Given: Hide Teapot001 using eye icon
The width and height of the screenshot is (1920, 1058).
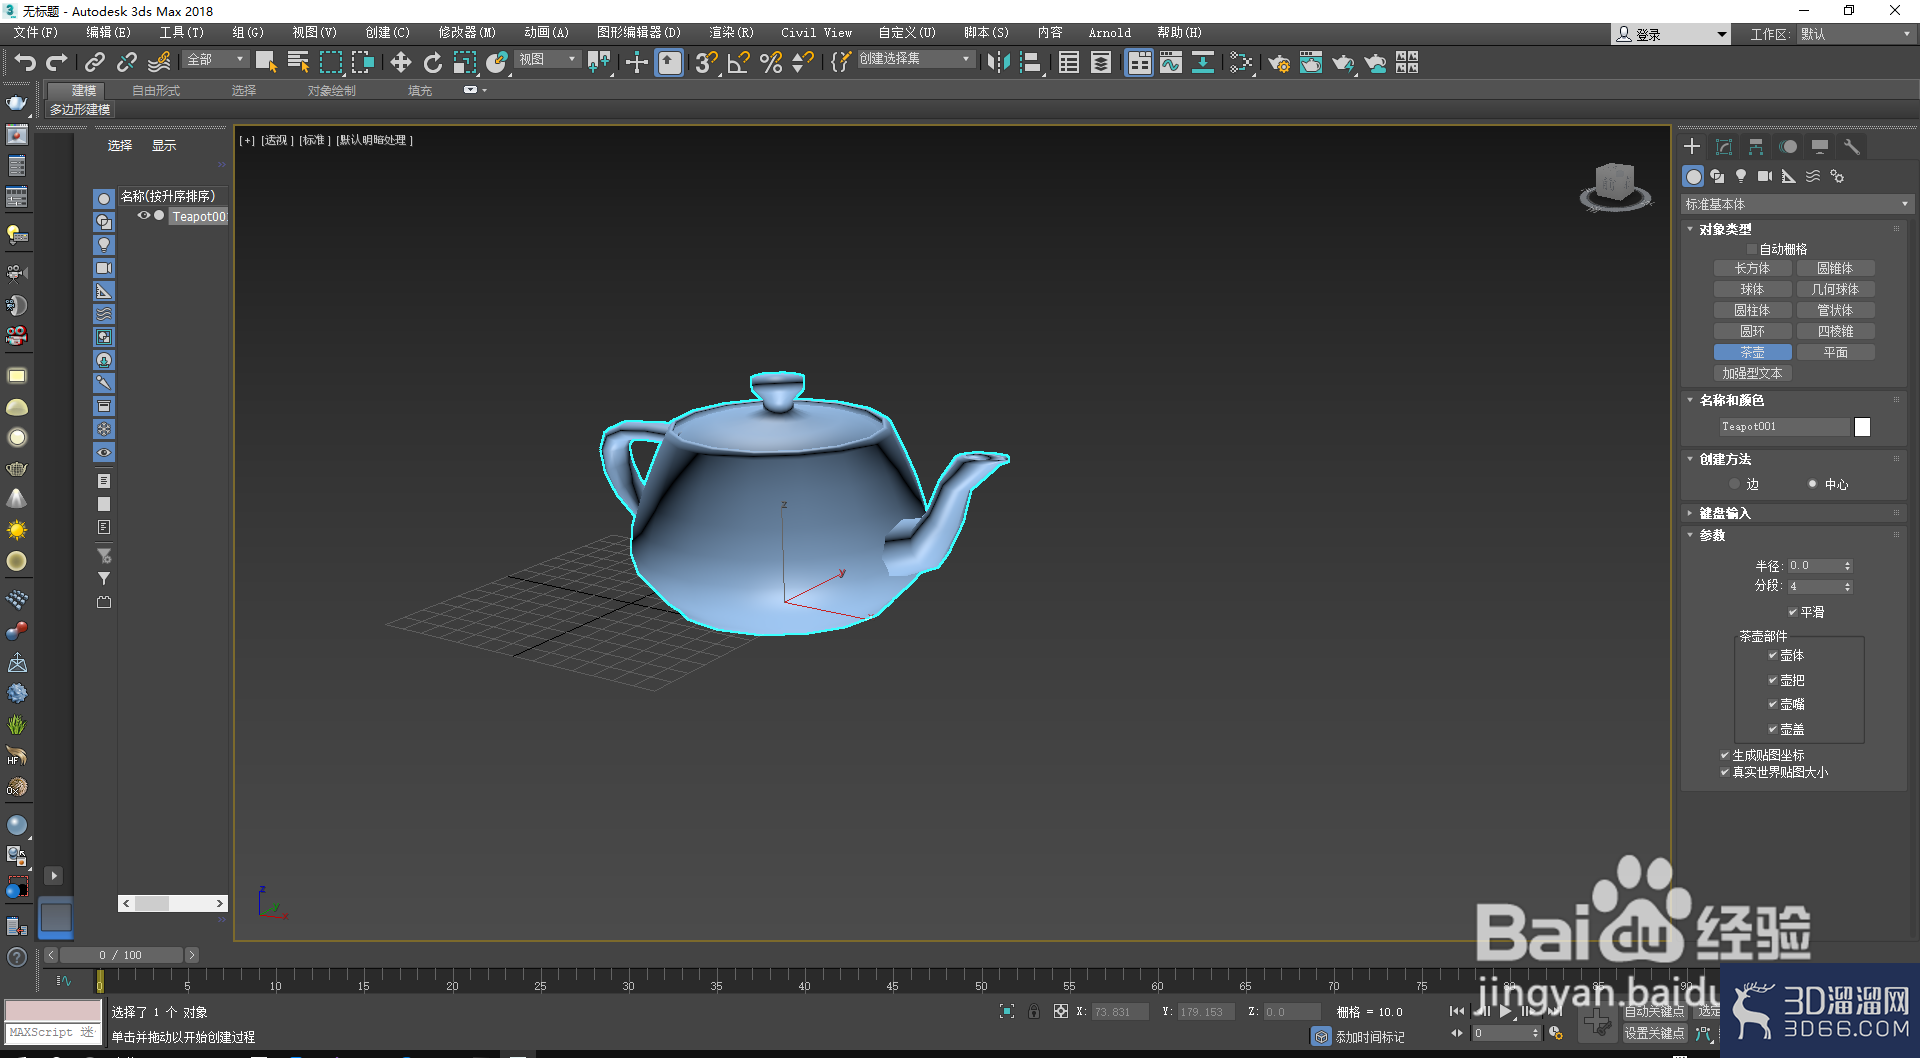Looking at the screenshot, I should coord(144,215).
